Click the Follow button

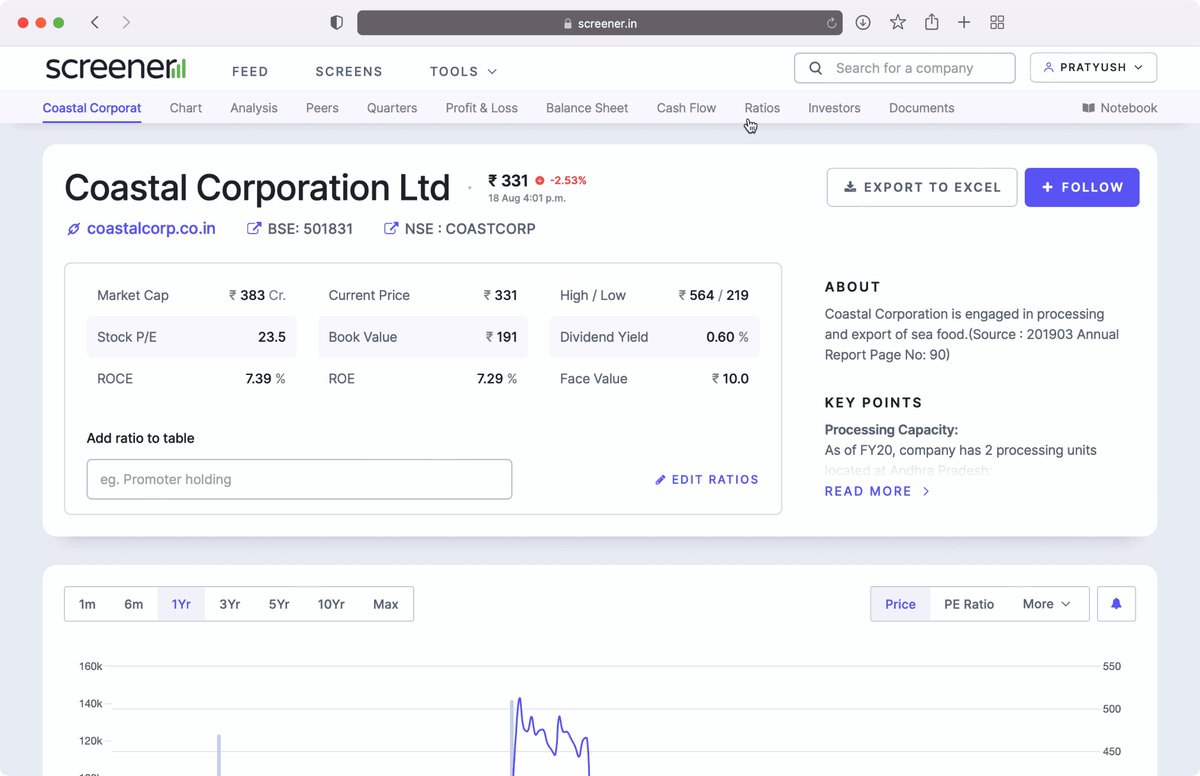pos(1082,187)
